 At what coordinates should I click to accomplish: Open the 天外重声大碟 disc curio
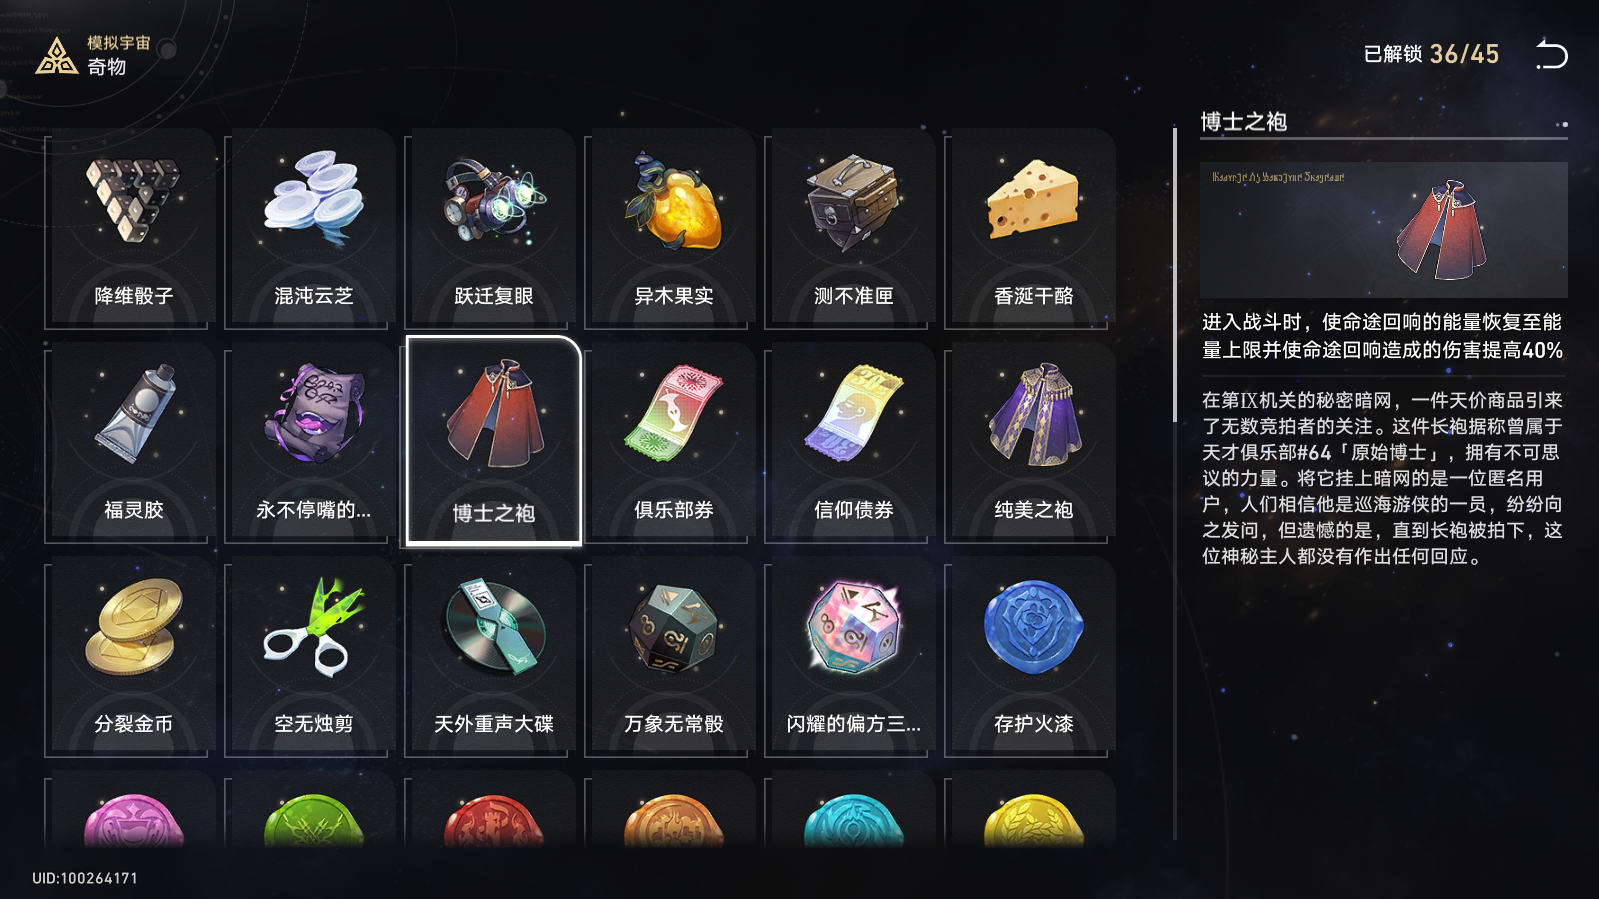[491, 656]
